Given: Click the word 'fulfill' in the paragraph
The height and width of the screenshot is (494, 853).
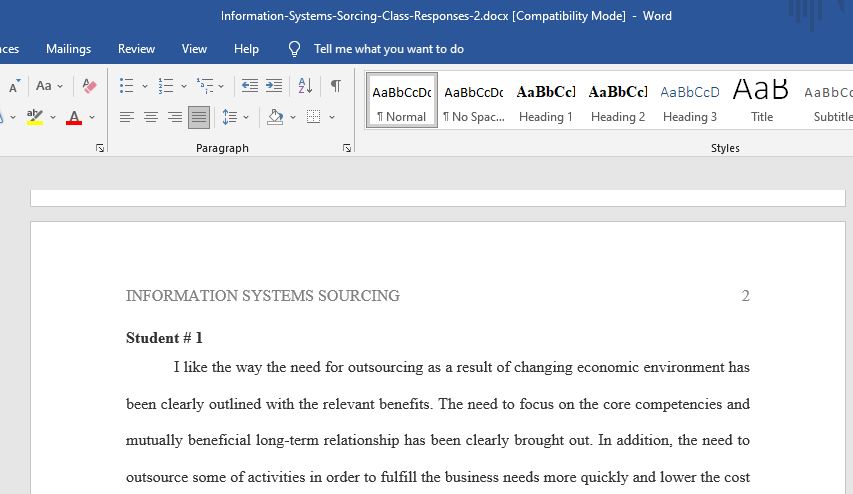Looking at the screenshot, I should (398, 477).
